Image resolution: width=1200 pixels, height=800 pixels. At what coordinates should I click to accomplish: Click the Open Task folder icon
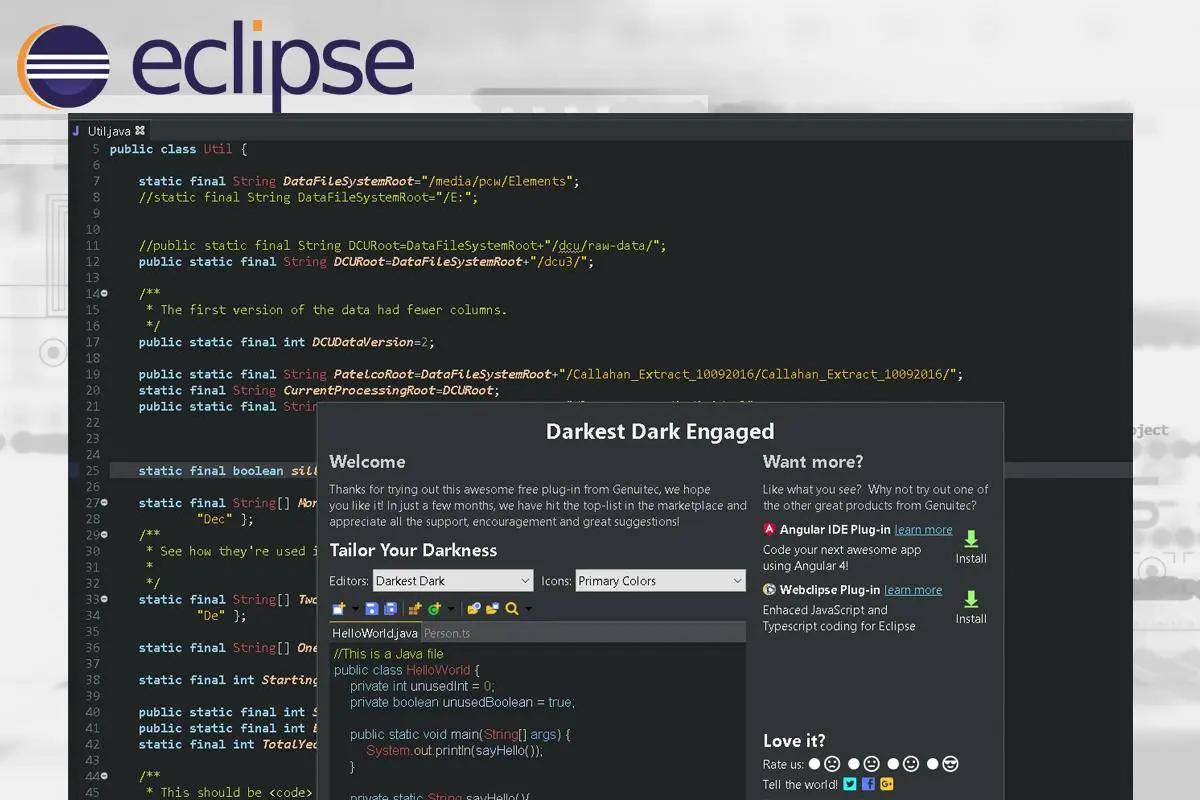(x=492, y=608)
